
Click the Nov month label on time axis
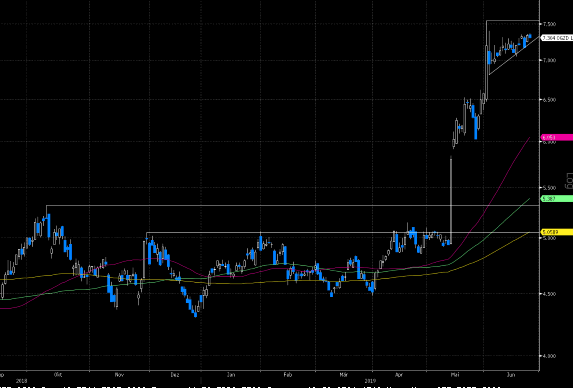119,375
